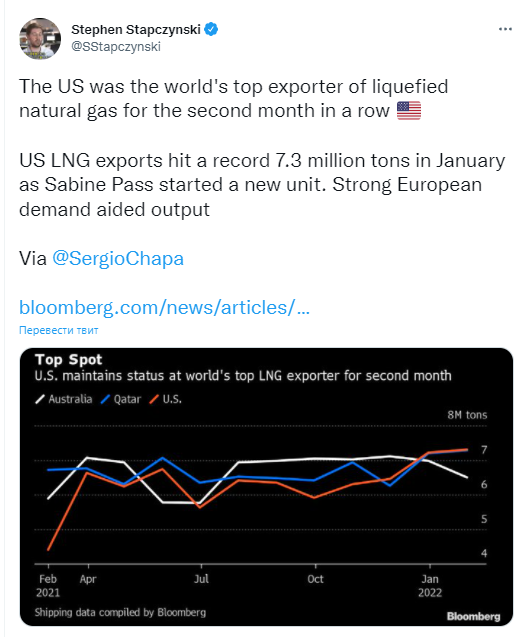Click the Feb 2021 axis tick label
This screenshot has height=637, width=527.
pos(48,585)
